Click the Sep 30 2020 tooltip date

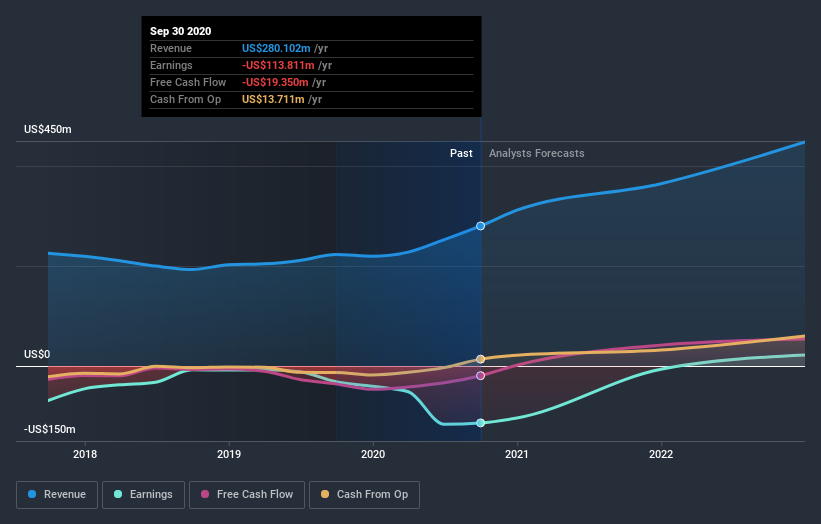pyautogui.click(x=181, y=31)
